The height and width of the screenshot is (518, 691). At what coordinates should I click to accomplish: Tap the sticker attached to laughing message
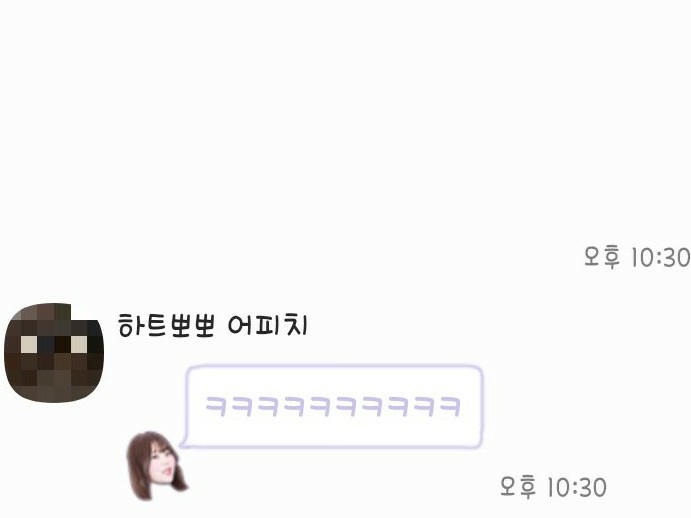(x=157, y=466)
